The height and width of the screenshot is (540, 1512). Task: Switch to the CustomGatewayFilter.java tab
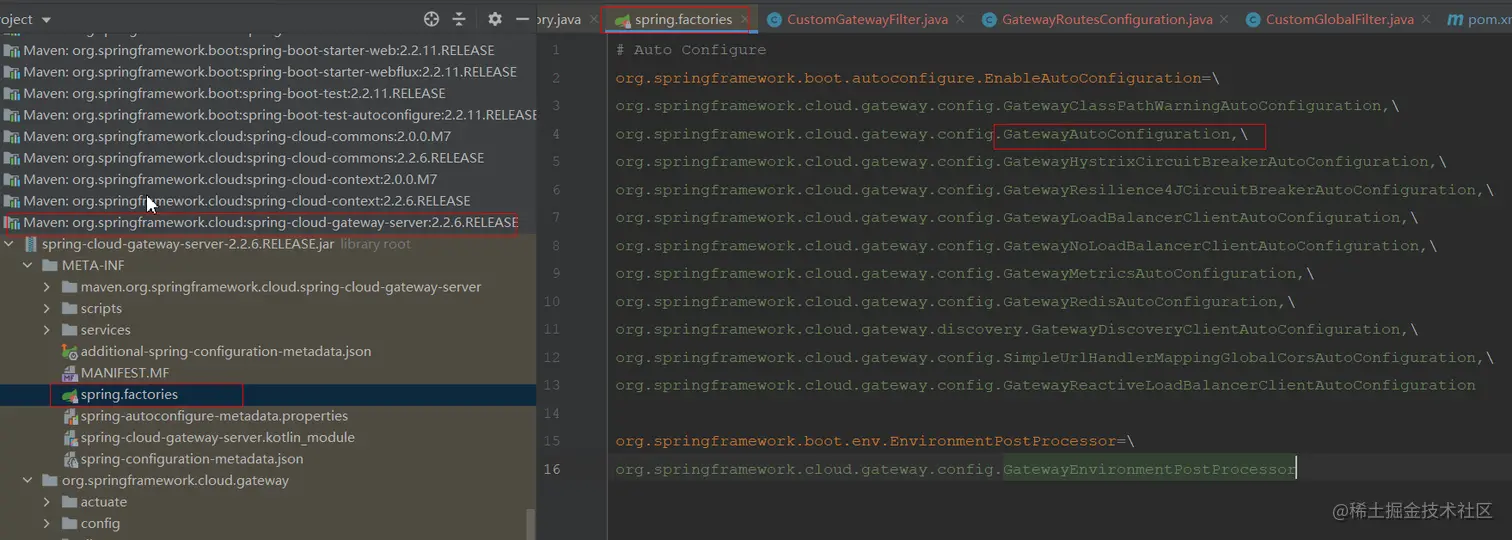(867, 20)
